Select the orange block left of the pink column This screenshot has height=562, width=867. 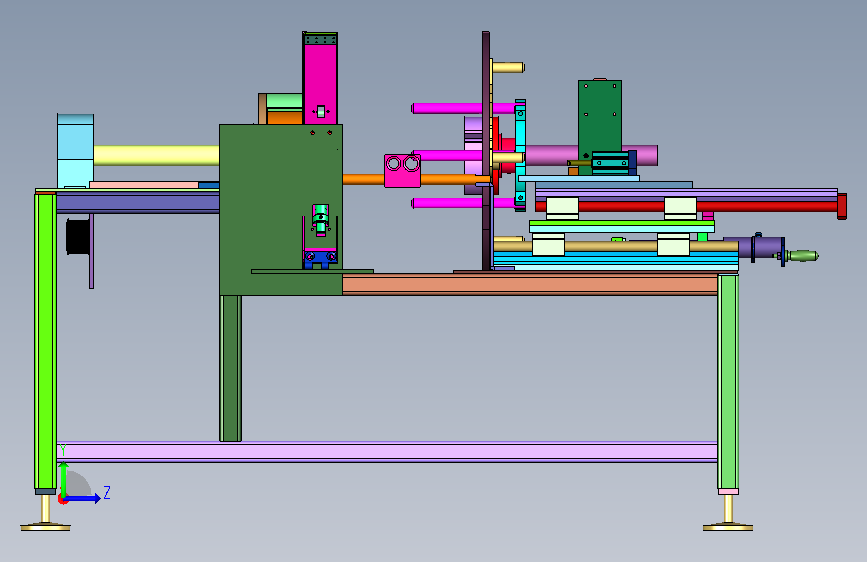285,118
